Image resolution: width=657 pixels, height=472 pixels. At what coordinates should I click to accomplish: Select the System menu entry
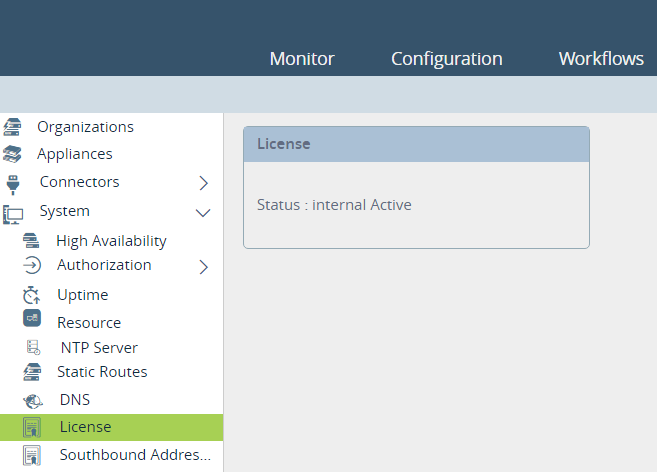(65, 211)
